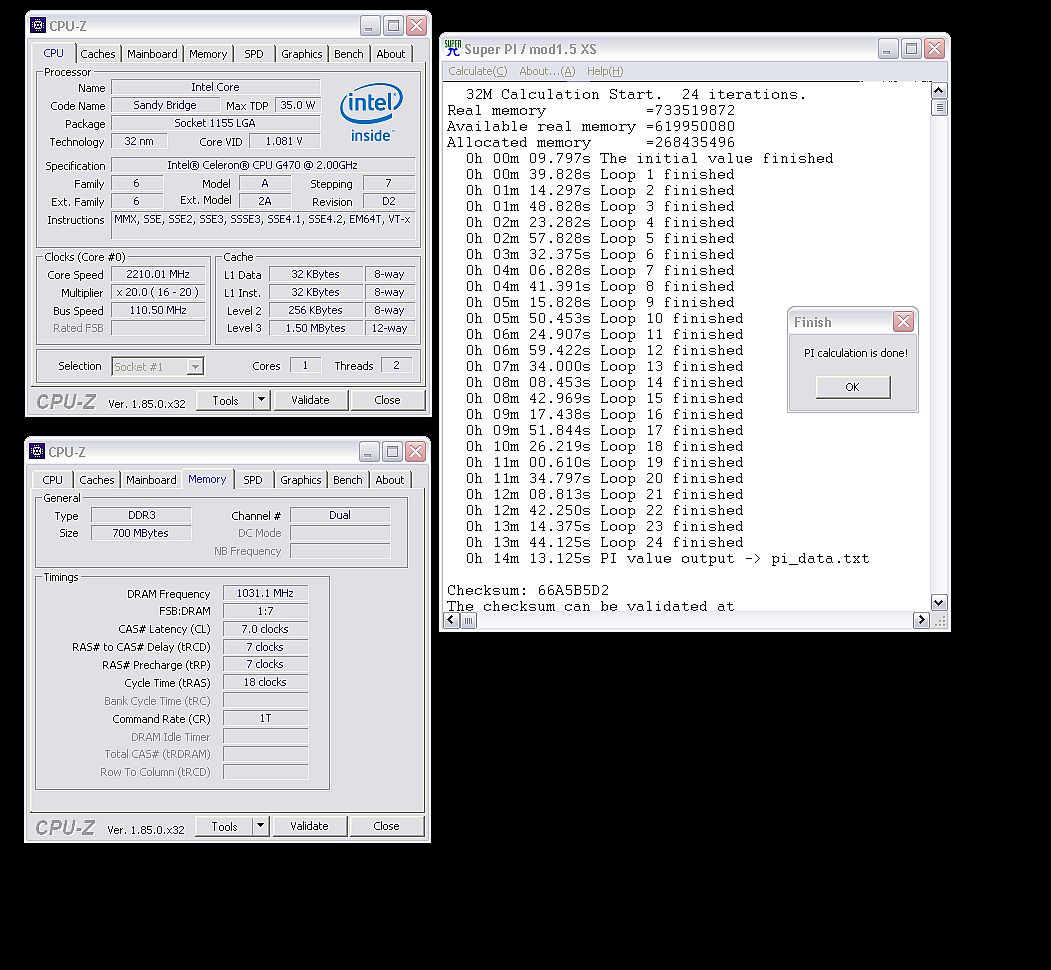Click Cycle Time value 18 clocks
Image resolution: width=1051 pixels, height=970 pixels.
tap(265, 682)
